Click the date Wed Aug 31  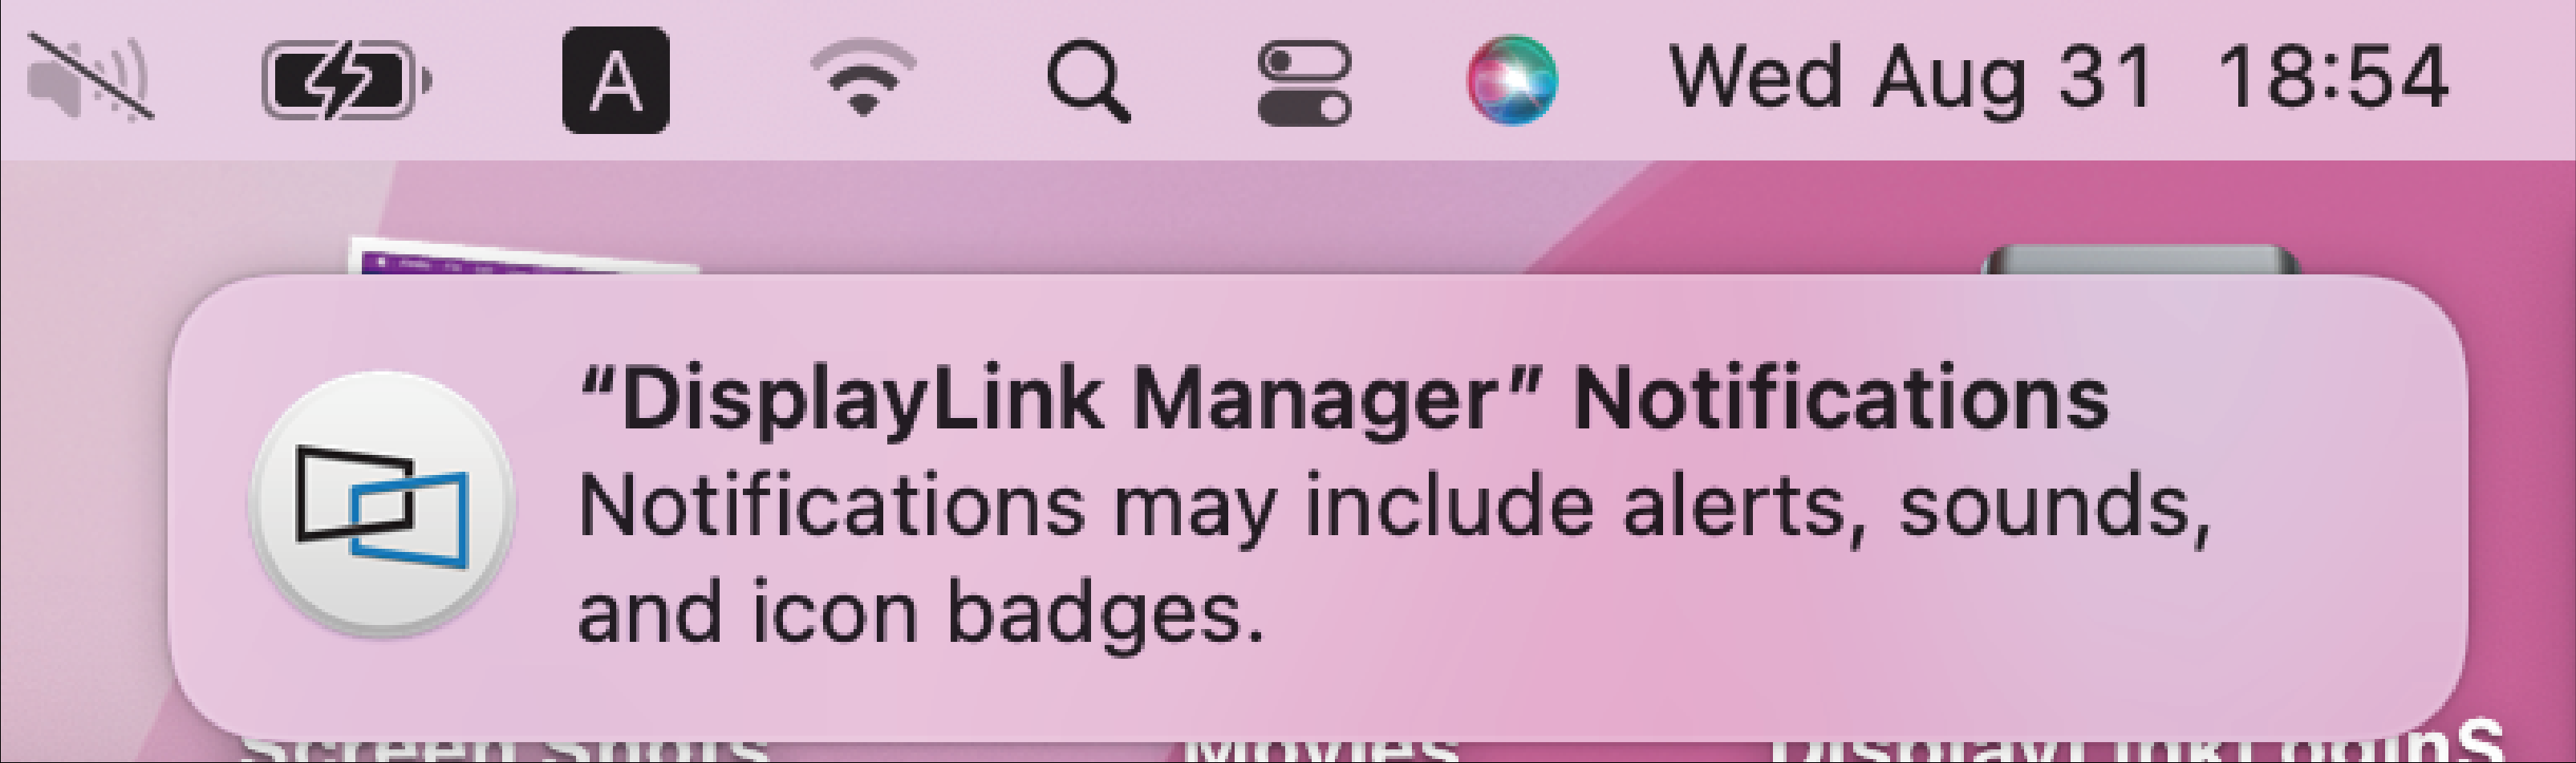(x=1910, y=78)
